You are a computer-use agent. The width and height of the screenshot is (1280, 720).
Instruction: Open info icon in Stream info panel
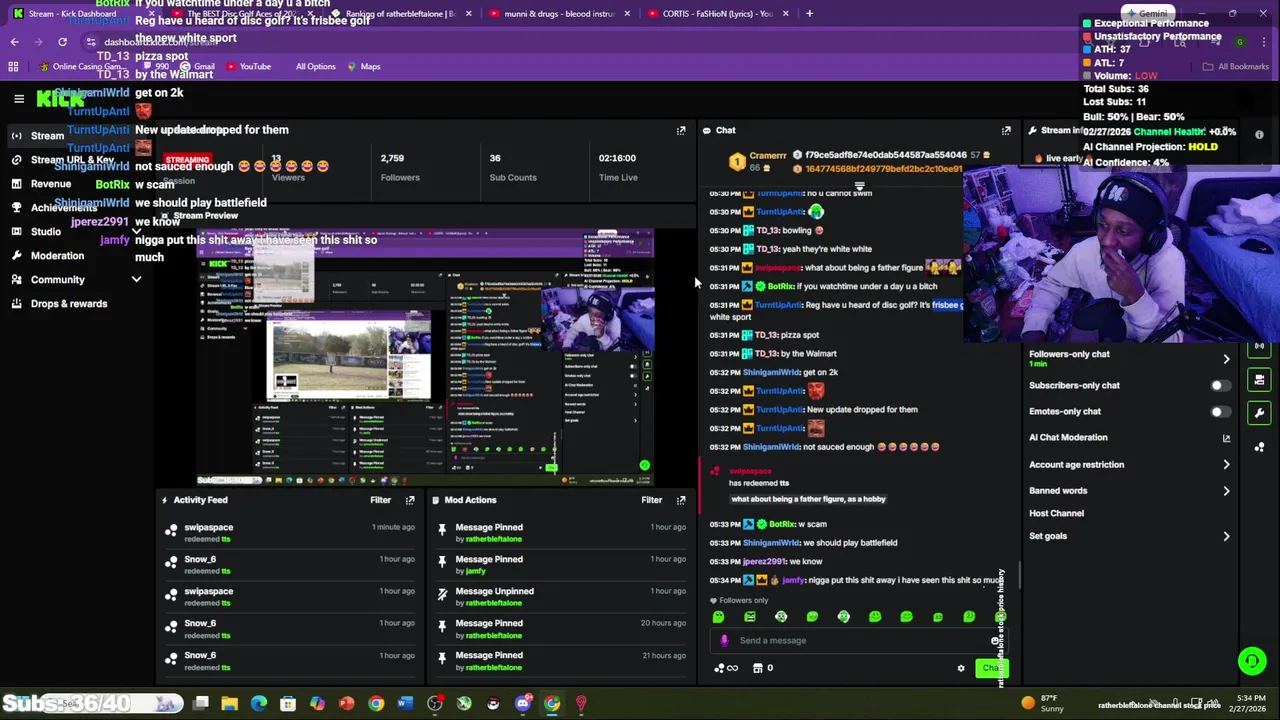pyautogui.click(x=1259, y=135)
